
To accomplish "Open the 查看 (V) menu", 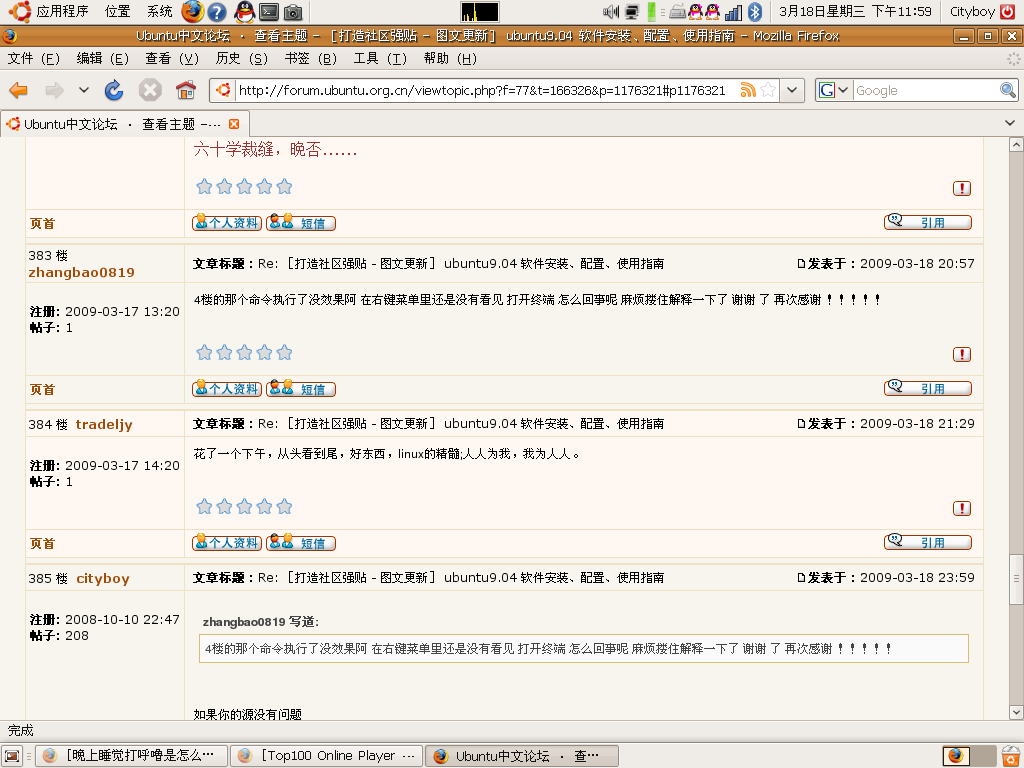I will click(x=172, y=59).
